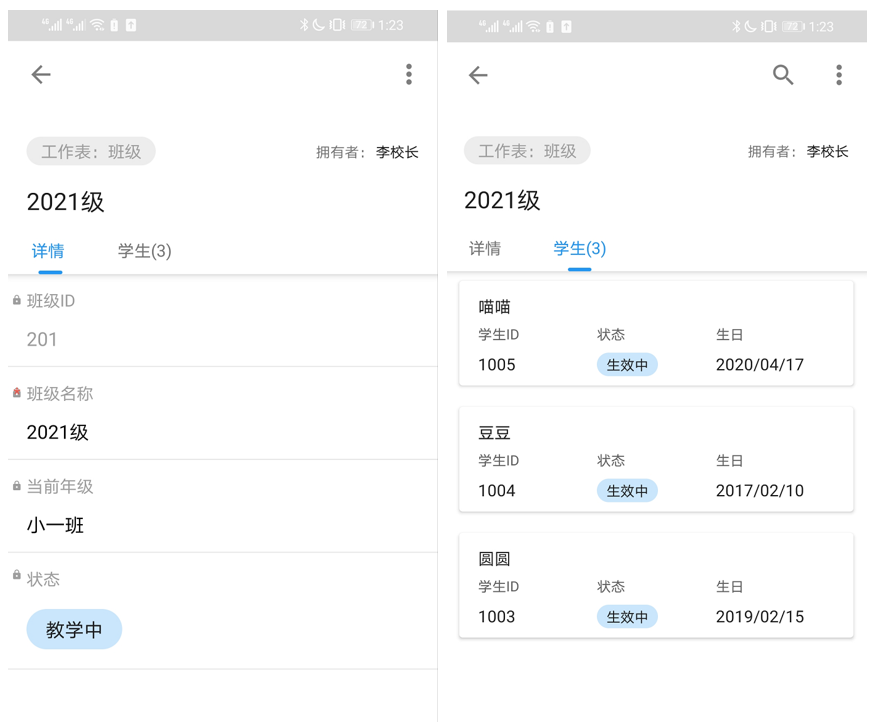Open the student card for 豆豆

pos(655,459)
